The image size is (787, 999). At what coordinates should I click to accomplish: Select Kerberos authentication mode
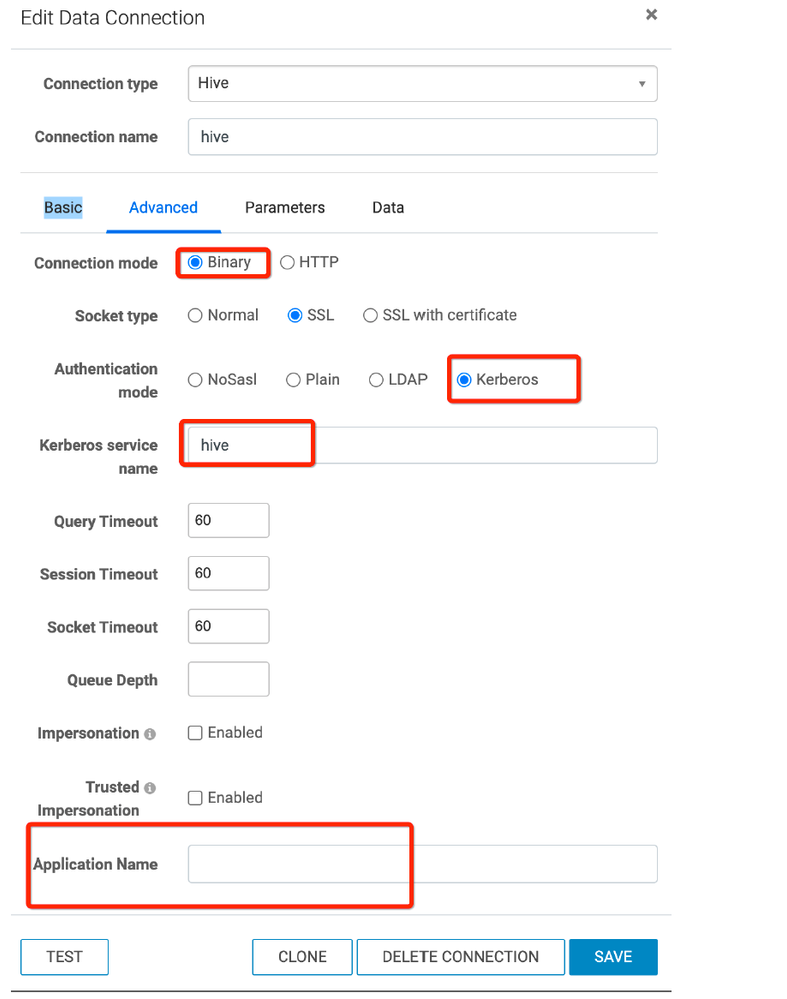coord(464,380)
